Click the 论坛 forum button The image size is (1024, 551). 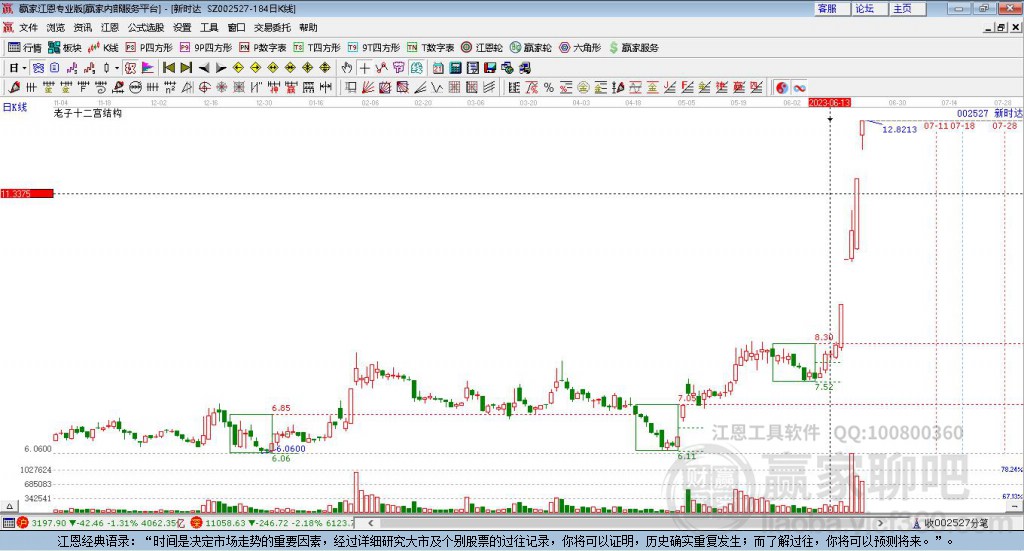coord(864,8)
